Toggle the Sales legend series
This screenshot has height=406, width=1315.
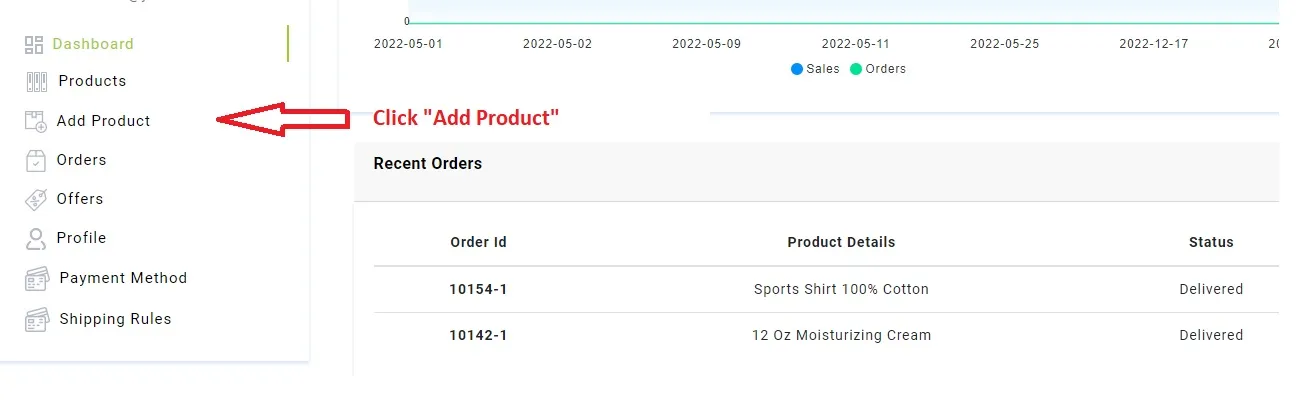815,69
